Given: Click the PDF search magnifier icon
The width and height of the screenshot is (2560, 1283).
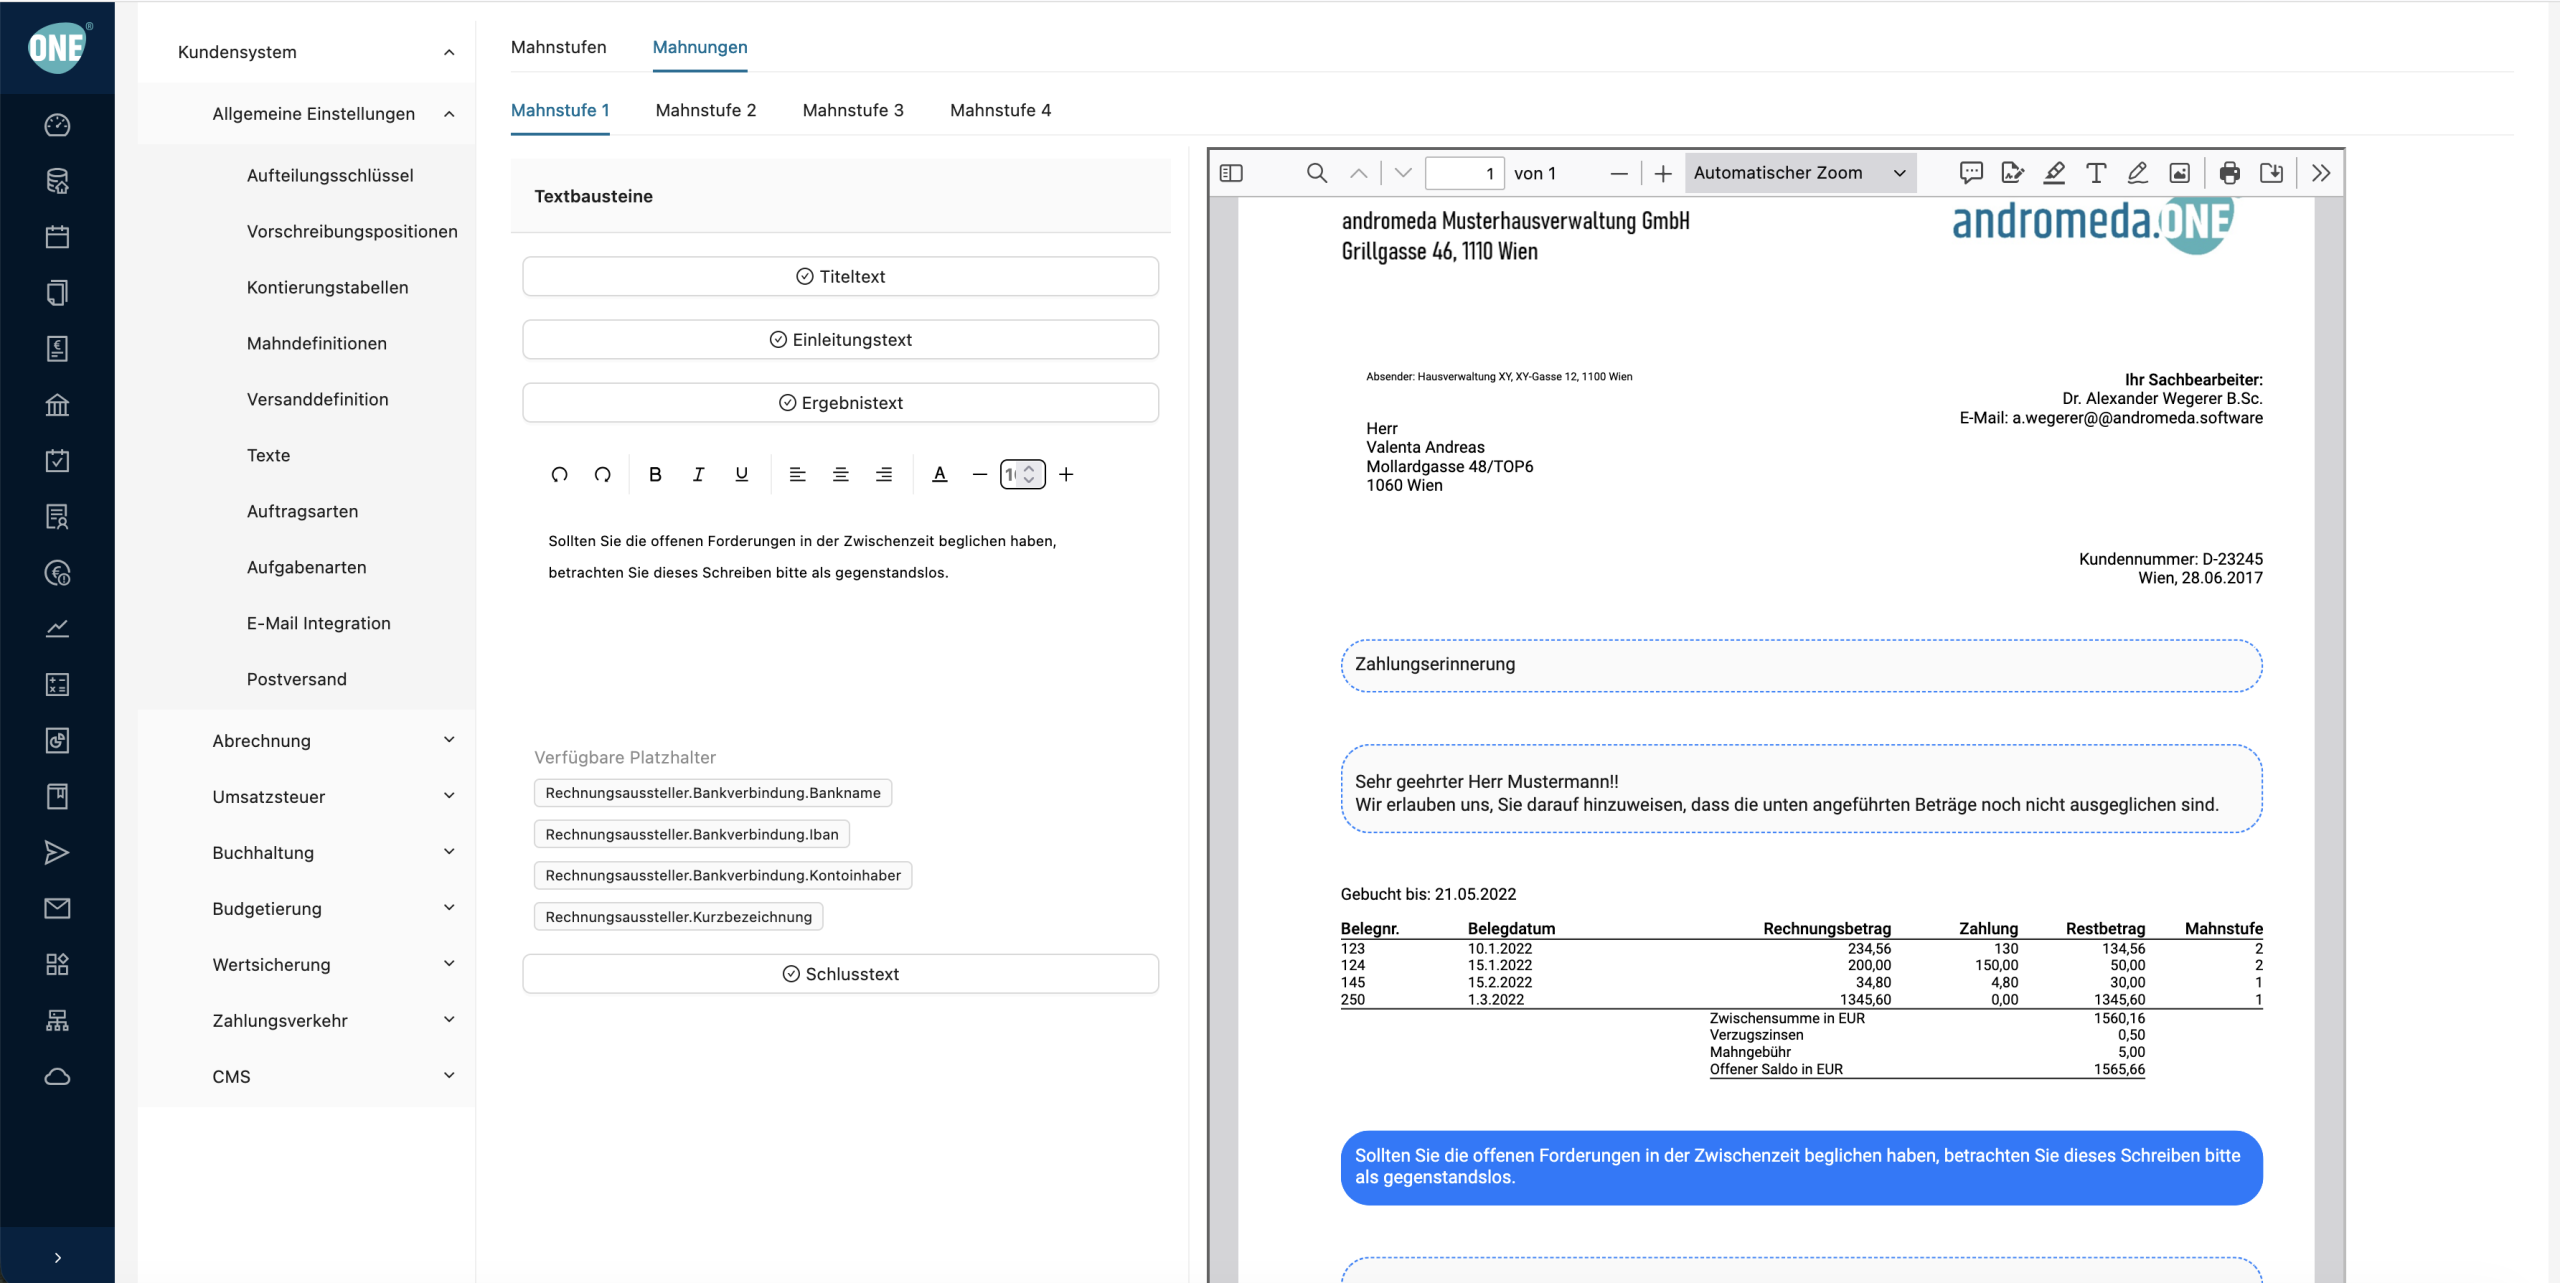Looking at the screenshot, I should coord(1317,173).
